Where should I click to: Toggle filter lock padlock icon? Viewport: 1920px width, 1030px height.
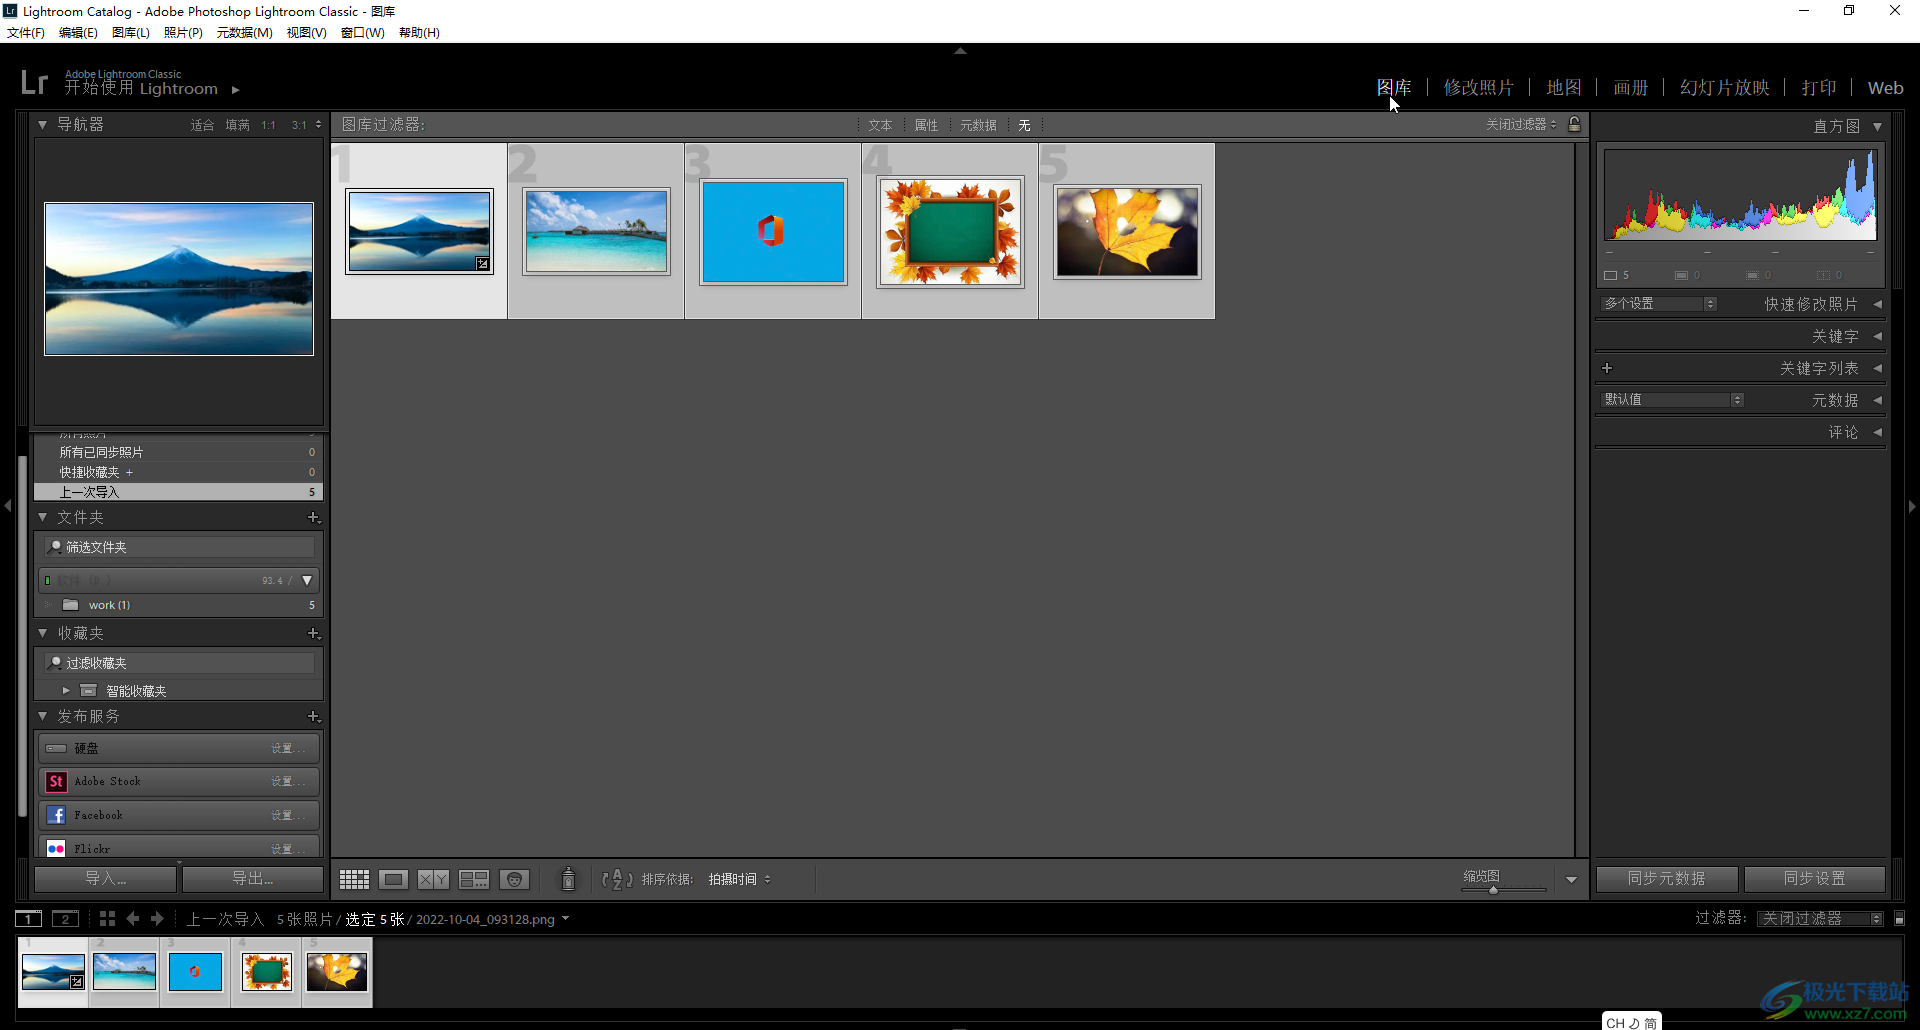pyautogui.click(x=1574, y=124)
